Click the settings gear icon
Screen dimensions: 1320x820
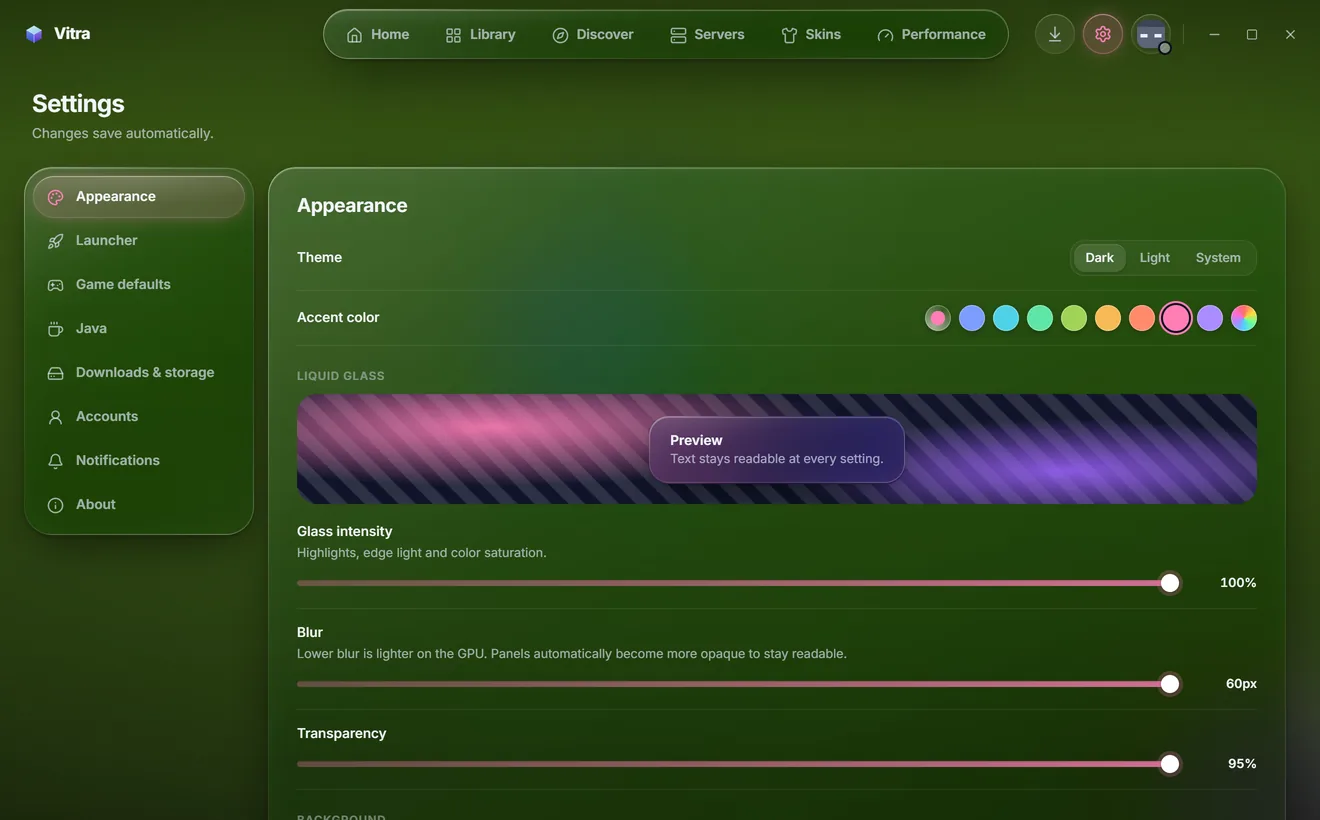pyautogui.click(x=1102, y=34)
